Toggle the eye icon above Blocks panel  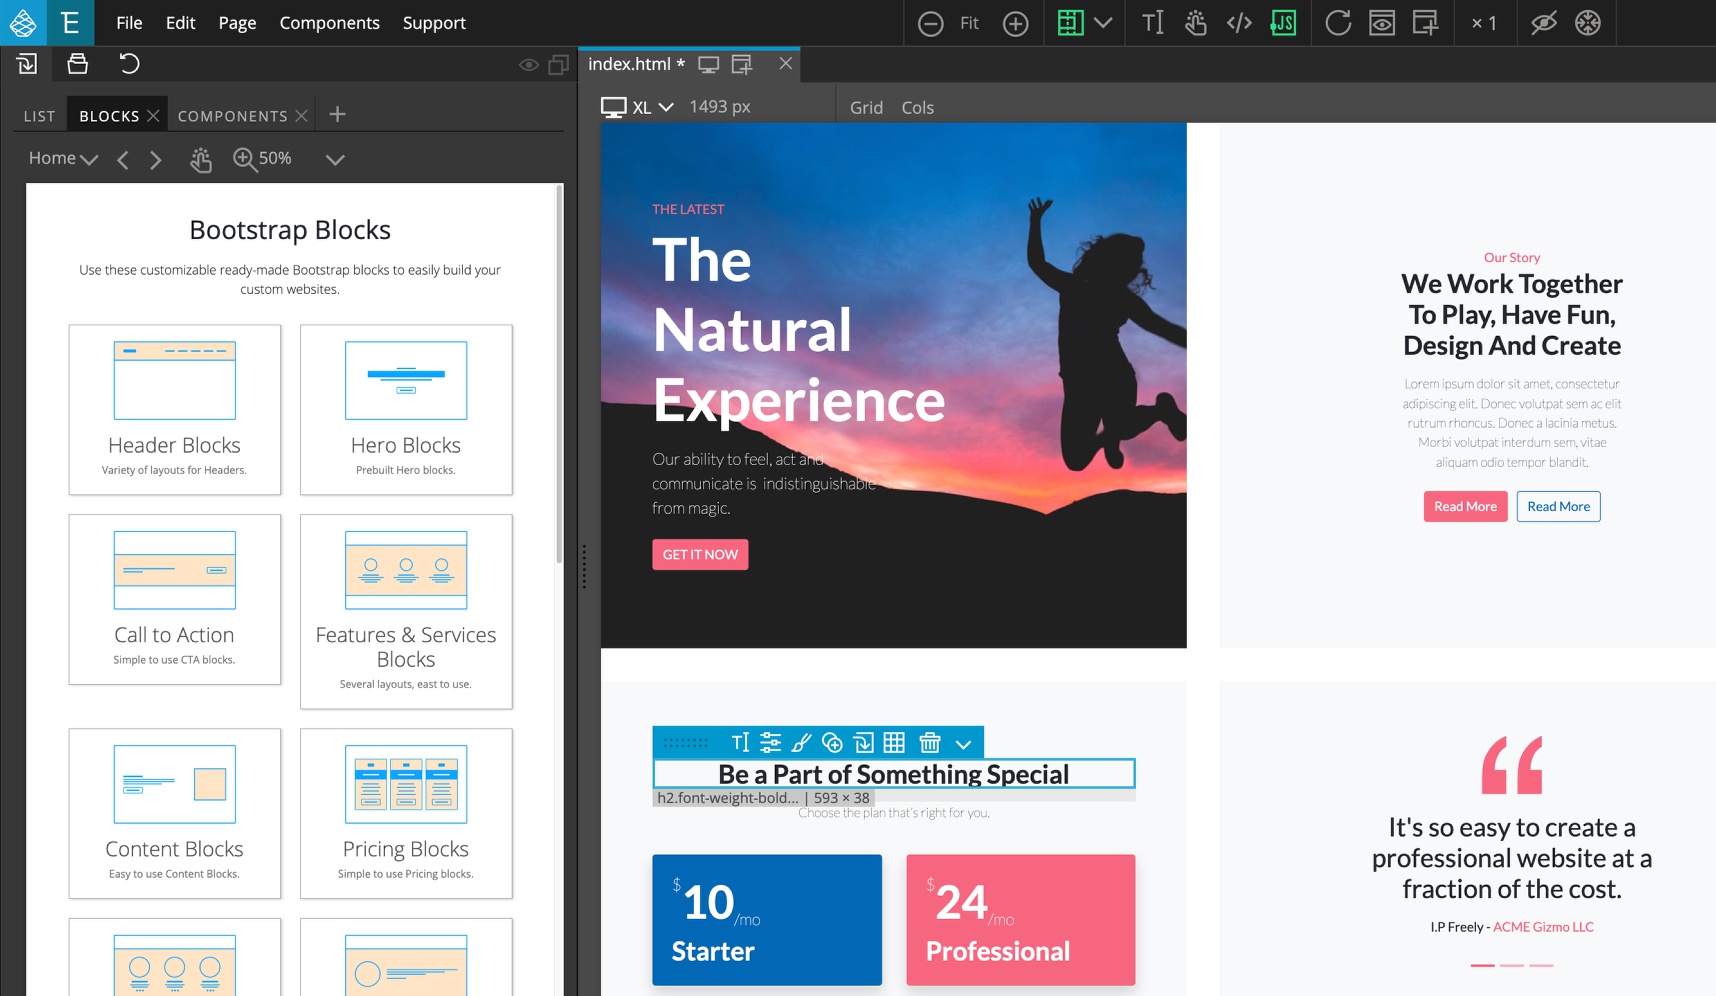pyautogui.click(x=529, y=65)
